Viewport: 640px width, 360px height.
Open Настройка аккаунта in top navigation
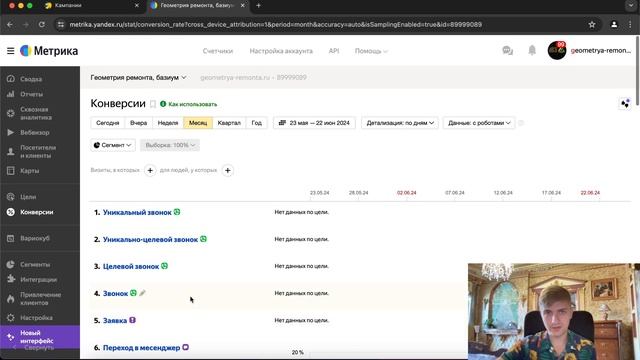coord(281,51)
